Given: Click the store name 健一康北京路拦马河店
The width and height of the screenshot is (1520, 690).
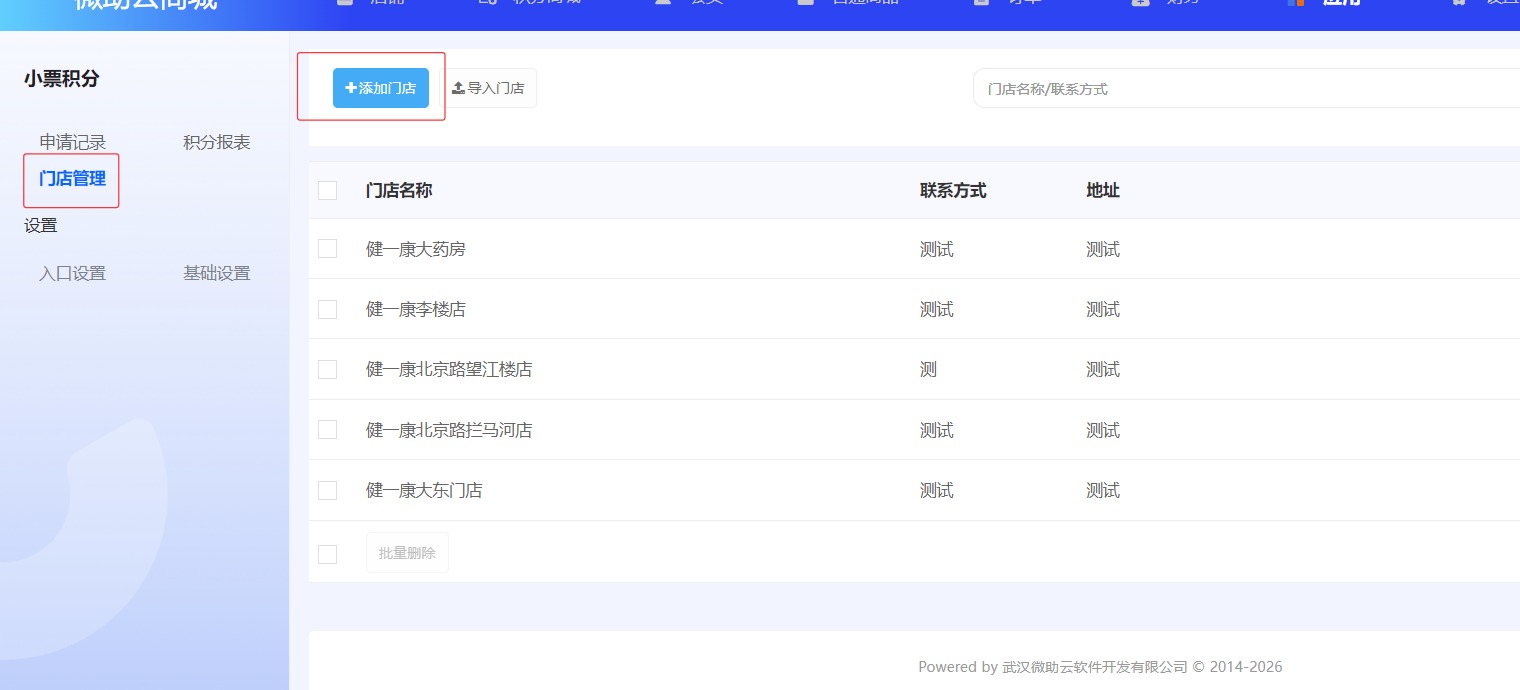Looking at the screenshot, I should pyautogui.click(x=449, y=430).
